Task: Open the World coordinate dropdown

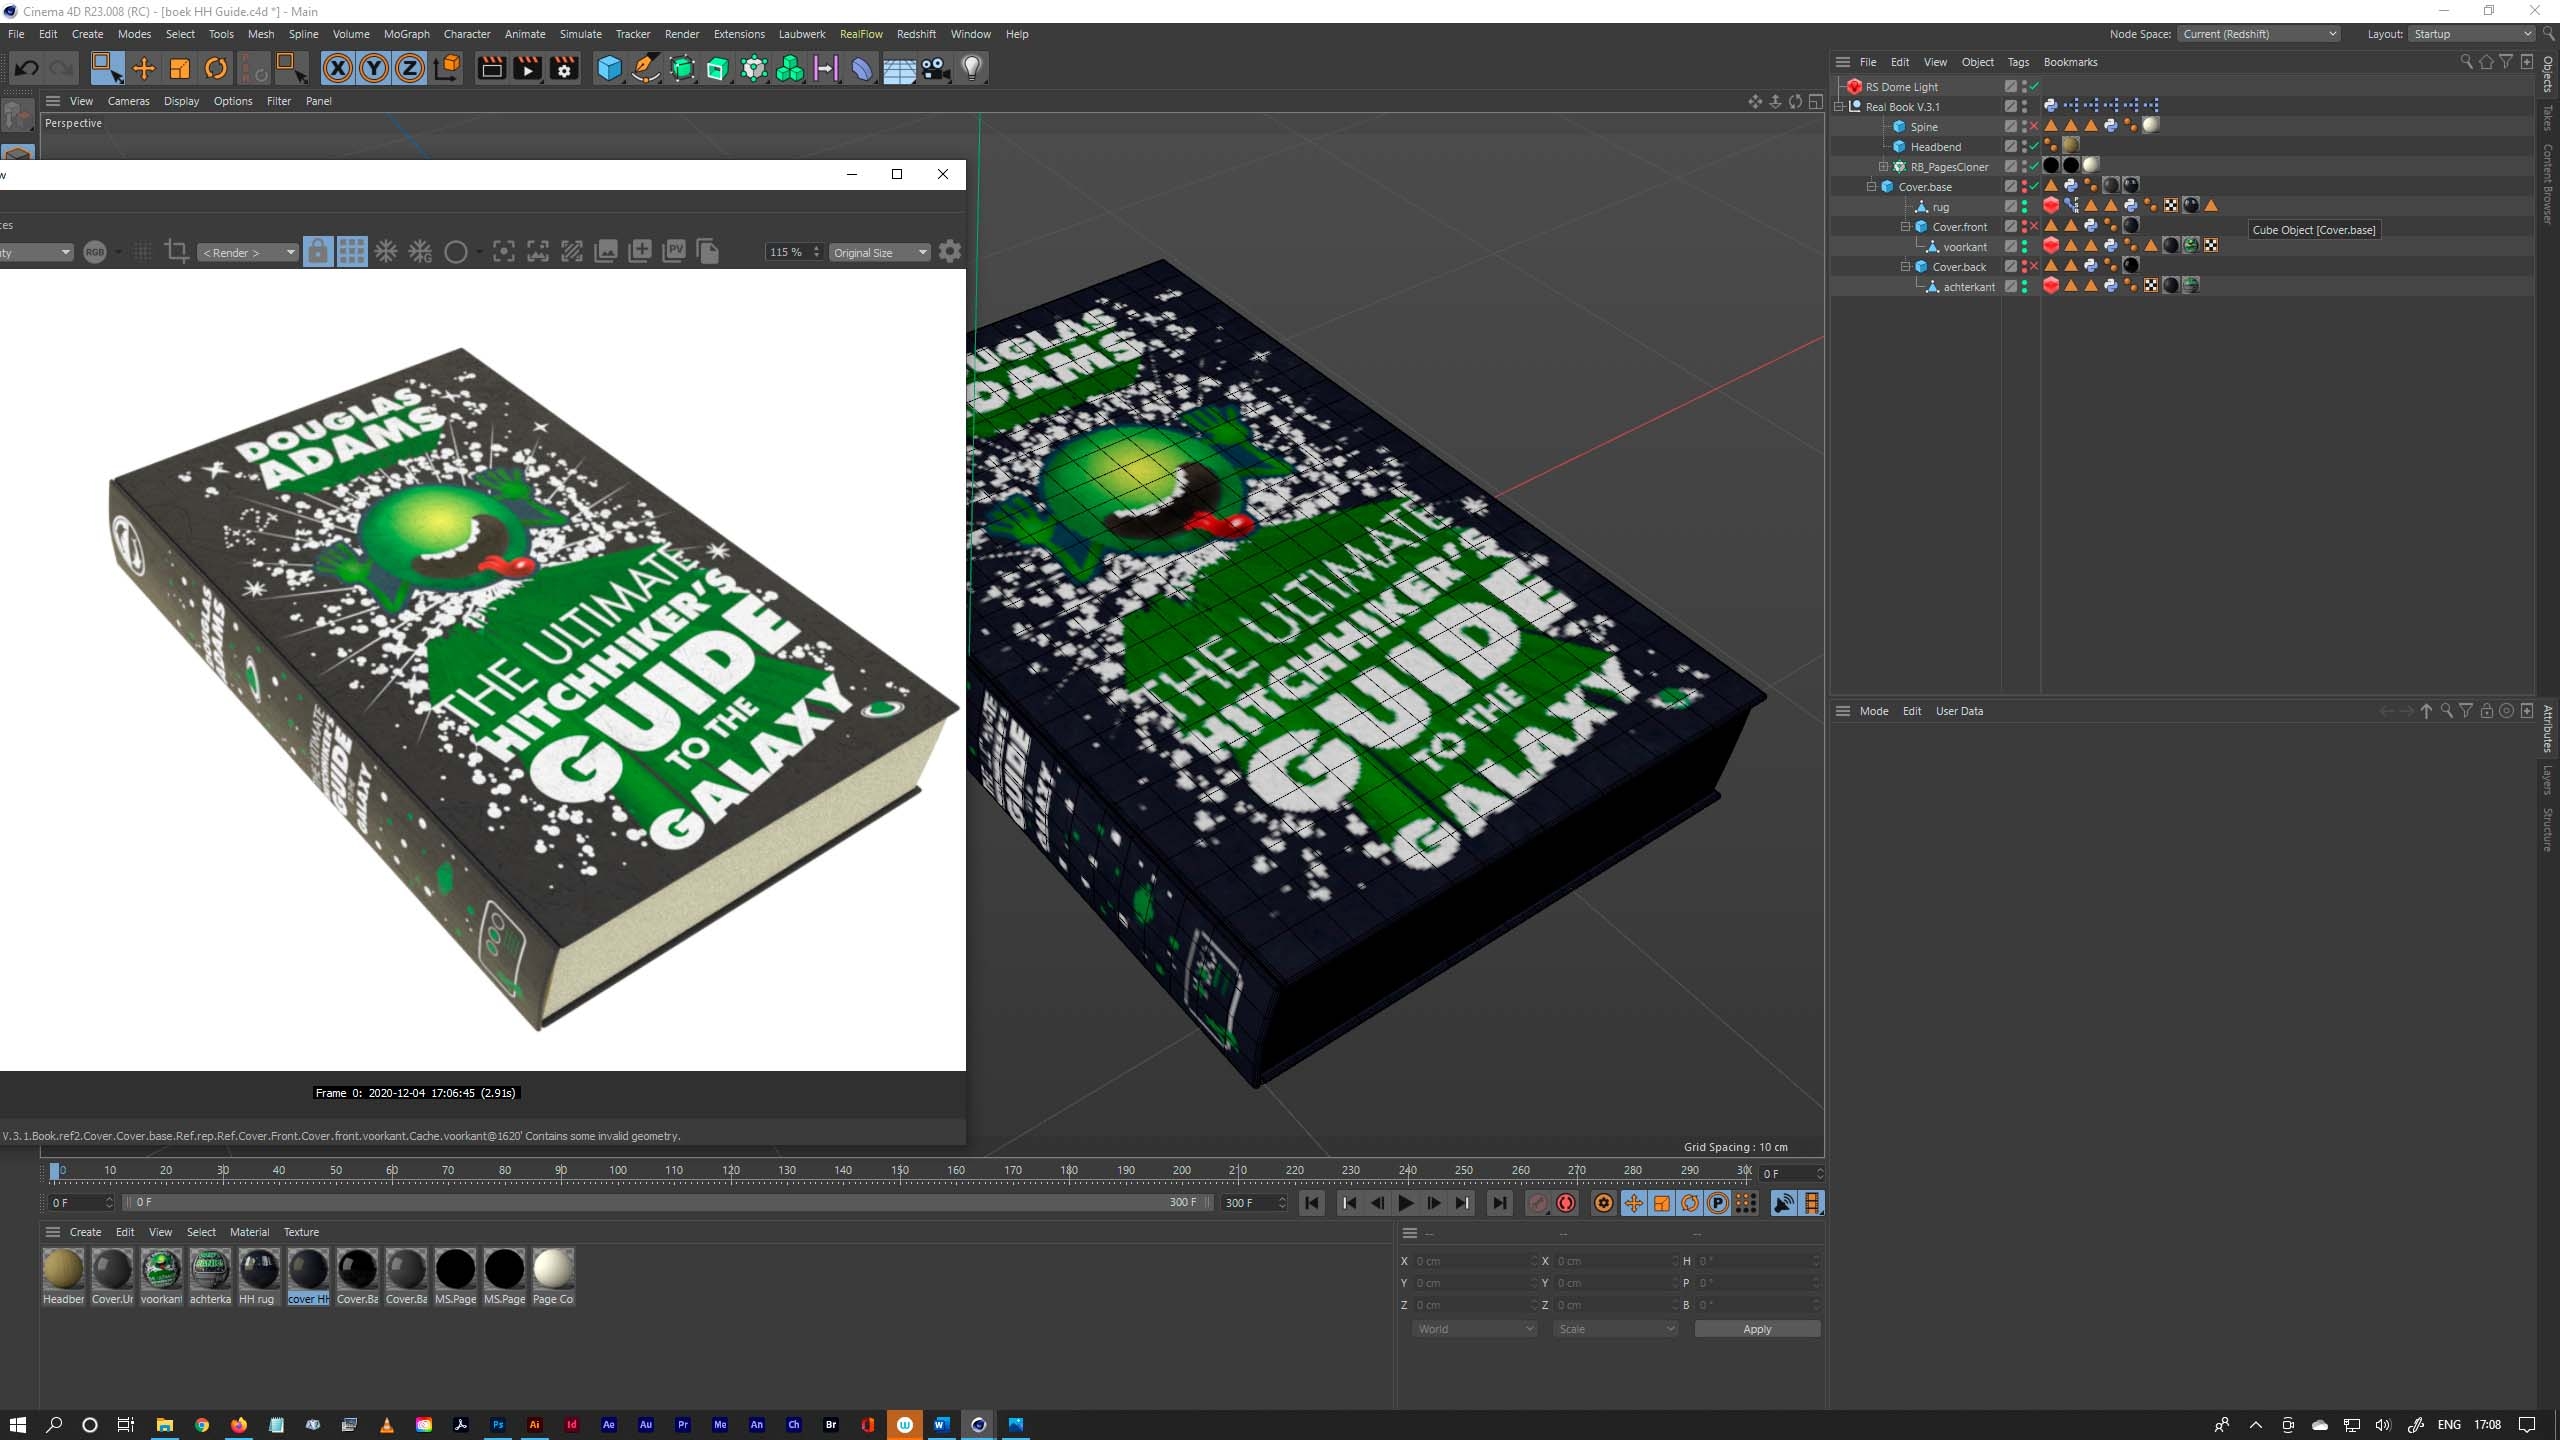Action: tap(1474, 1329)
